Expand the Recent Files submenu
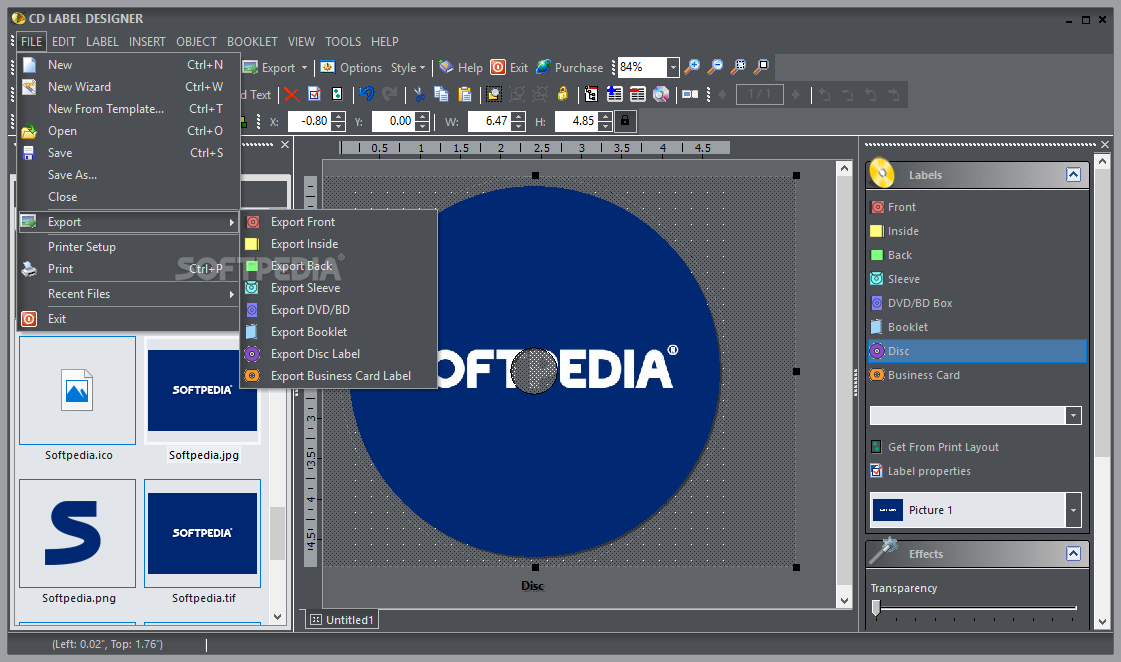This screenshot has width=1121, height=662. pos(129,294)
